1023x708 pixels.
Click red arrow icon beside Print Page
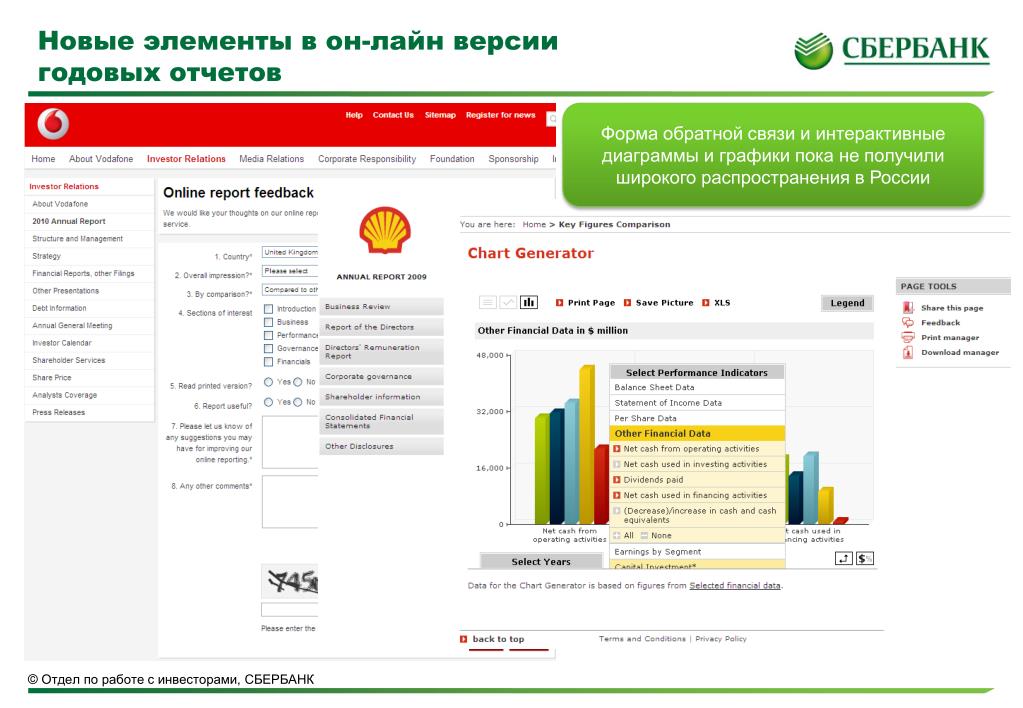(559, 303)
